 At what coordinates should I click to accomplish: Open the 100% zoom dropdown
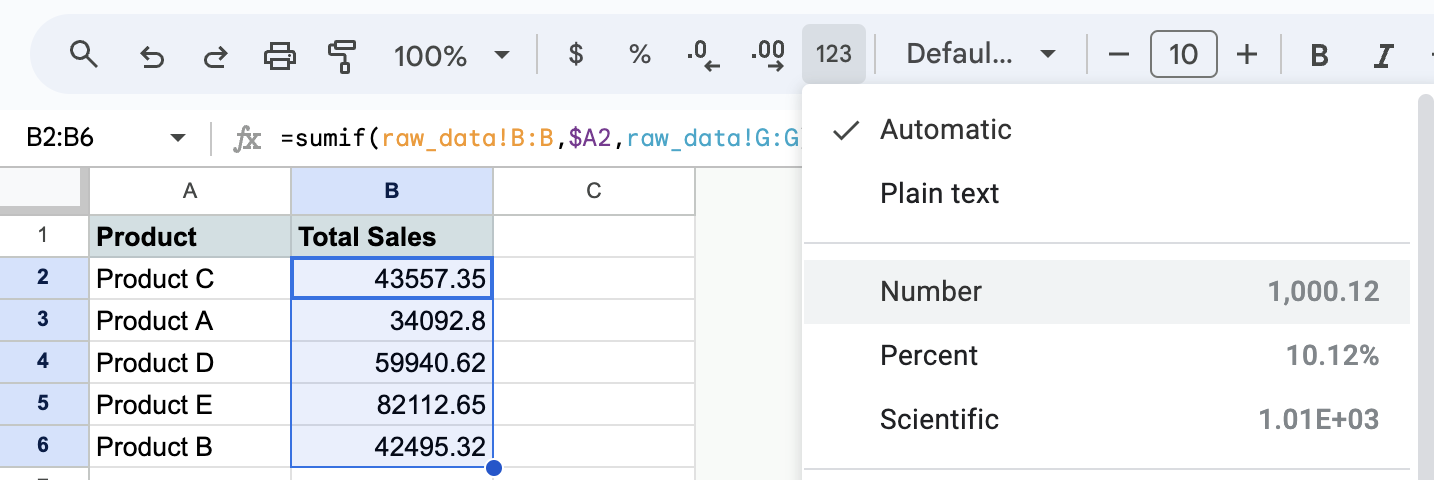452,55
